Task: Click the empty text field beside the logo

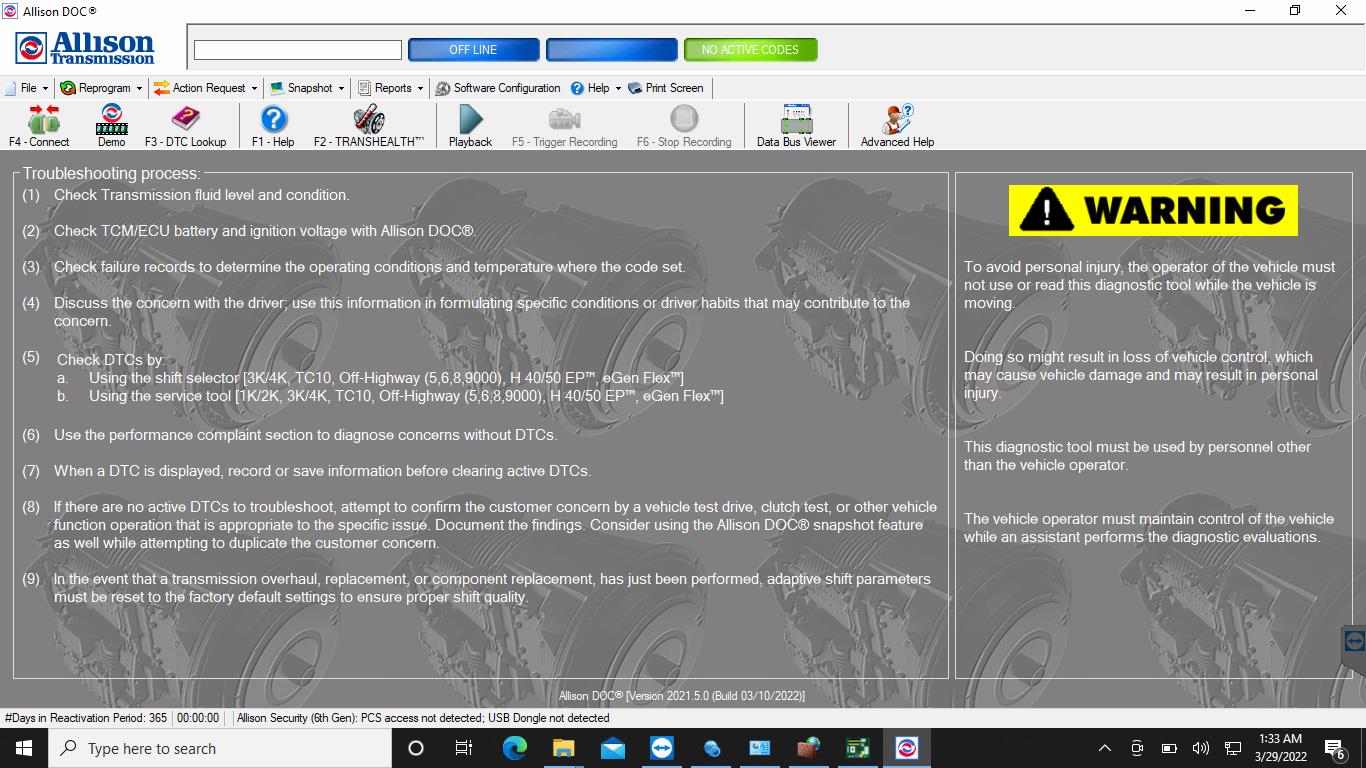Action: click(298, 50)
